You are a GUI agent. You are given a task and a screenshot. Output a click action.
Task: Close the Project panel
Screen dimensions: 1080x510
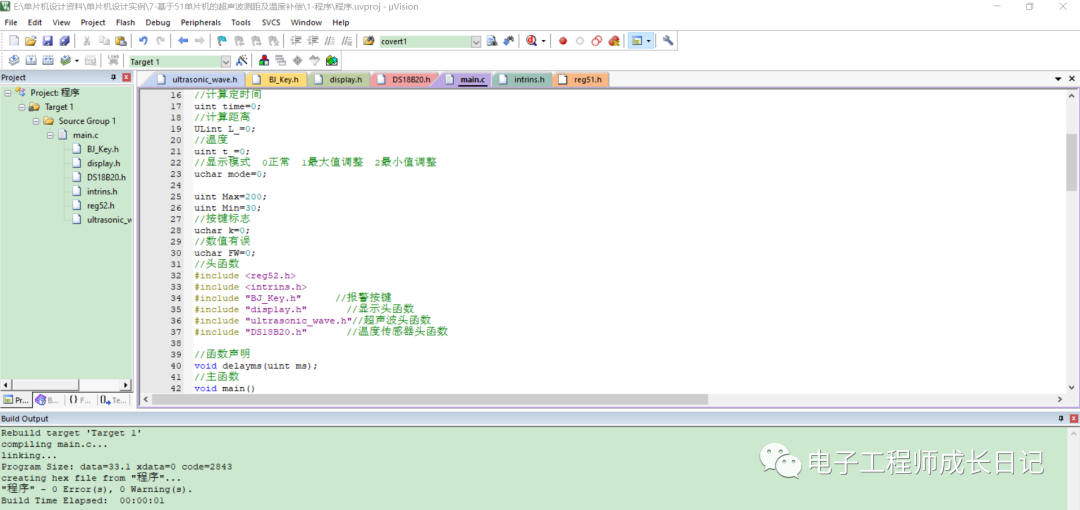click(x=126, y=78)
